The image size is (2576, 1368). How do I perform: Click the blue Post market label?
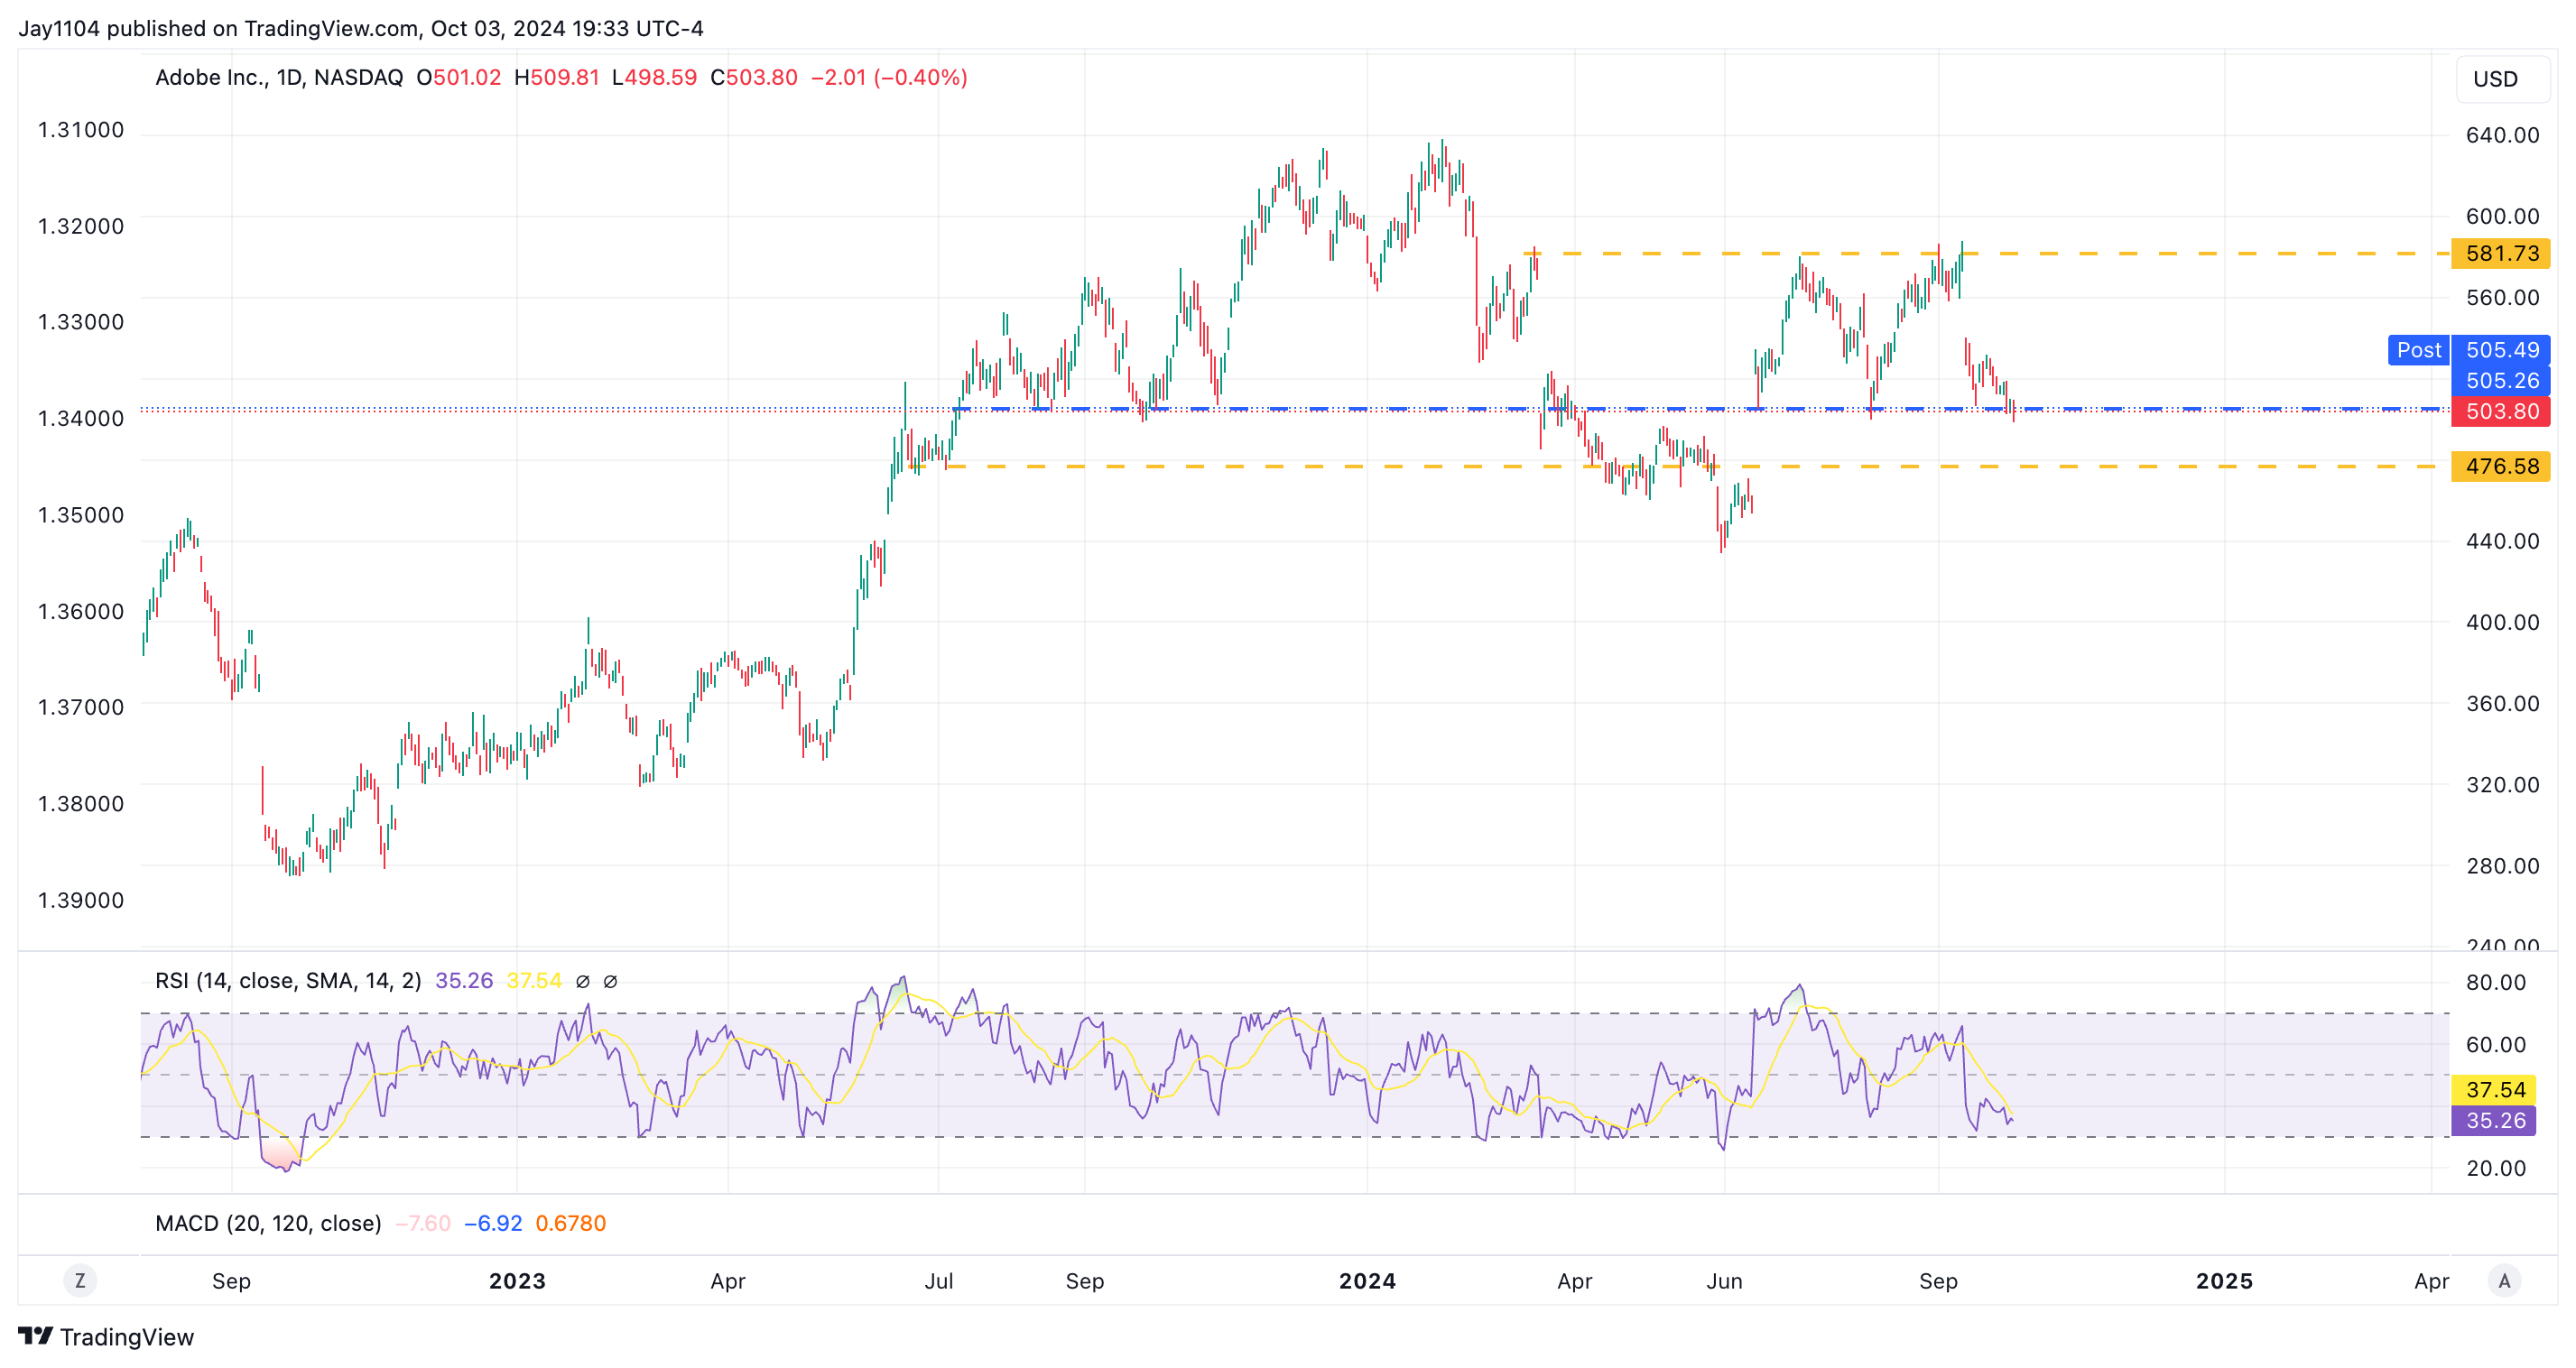pos(2418,350)
